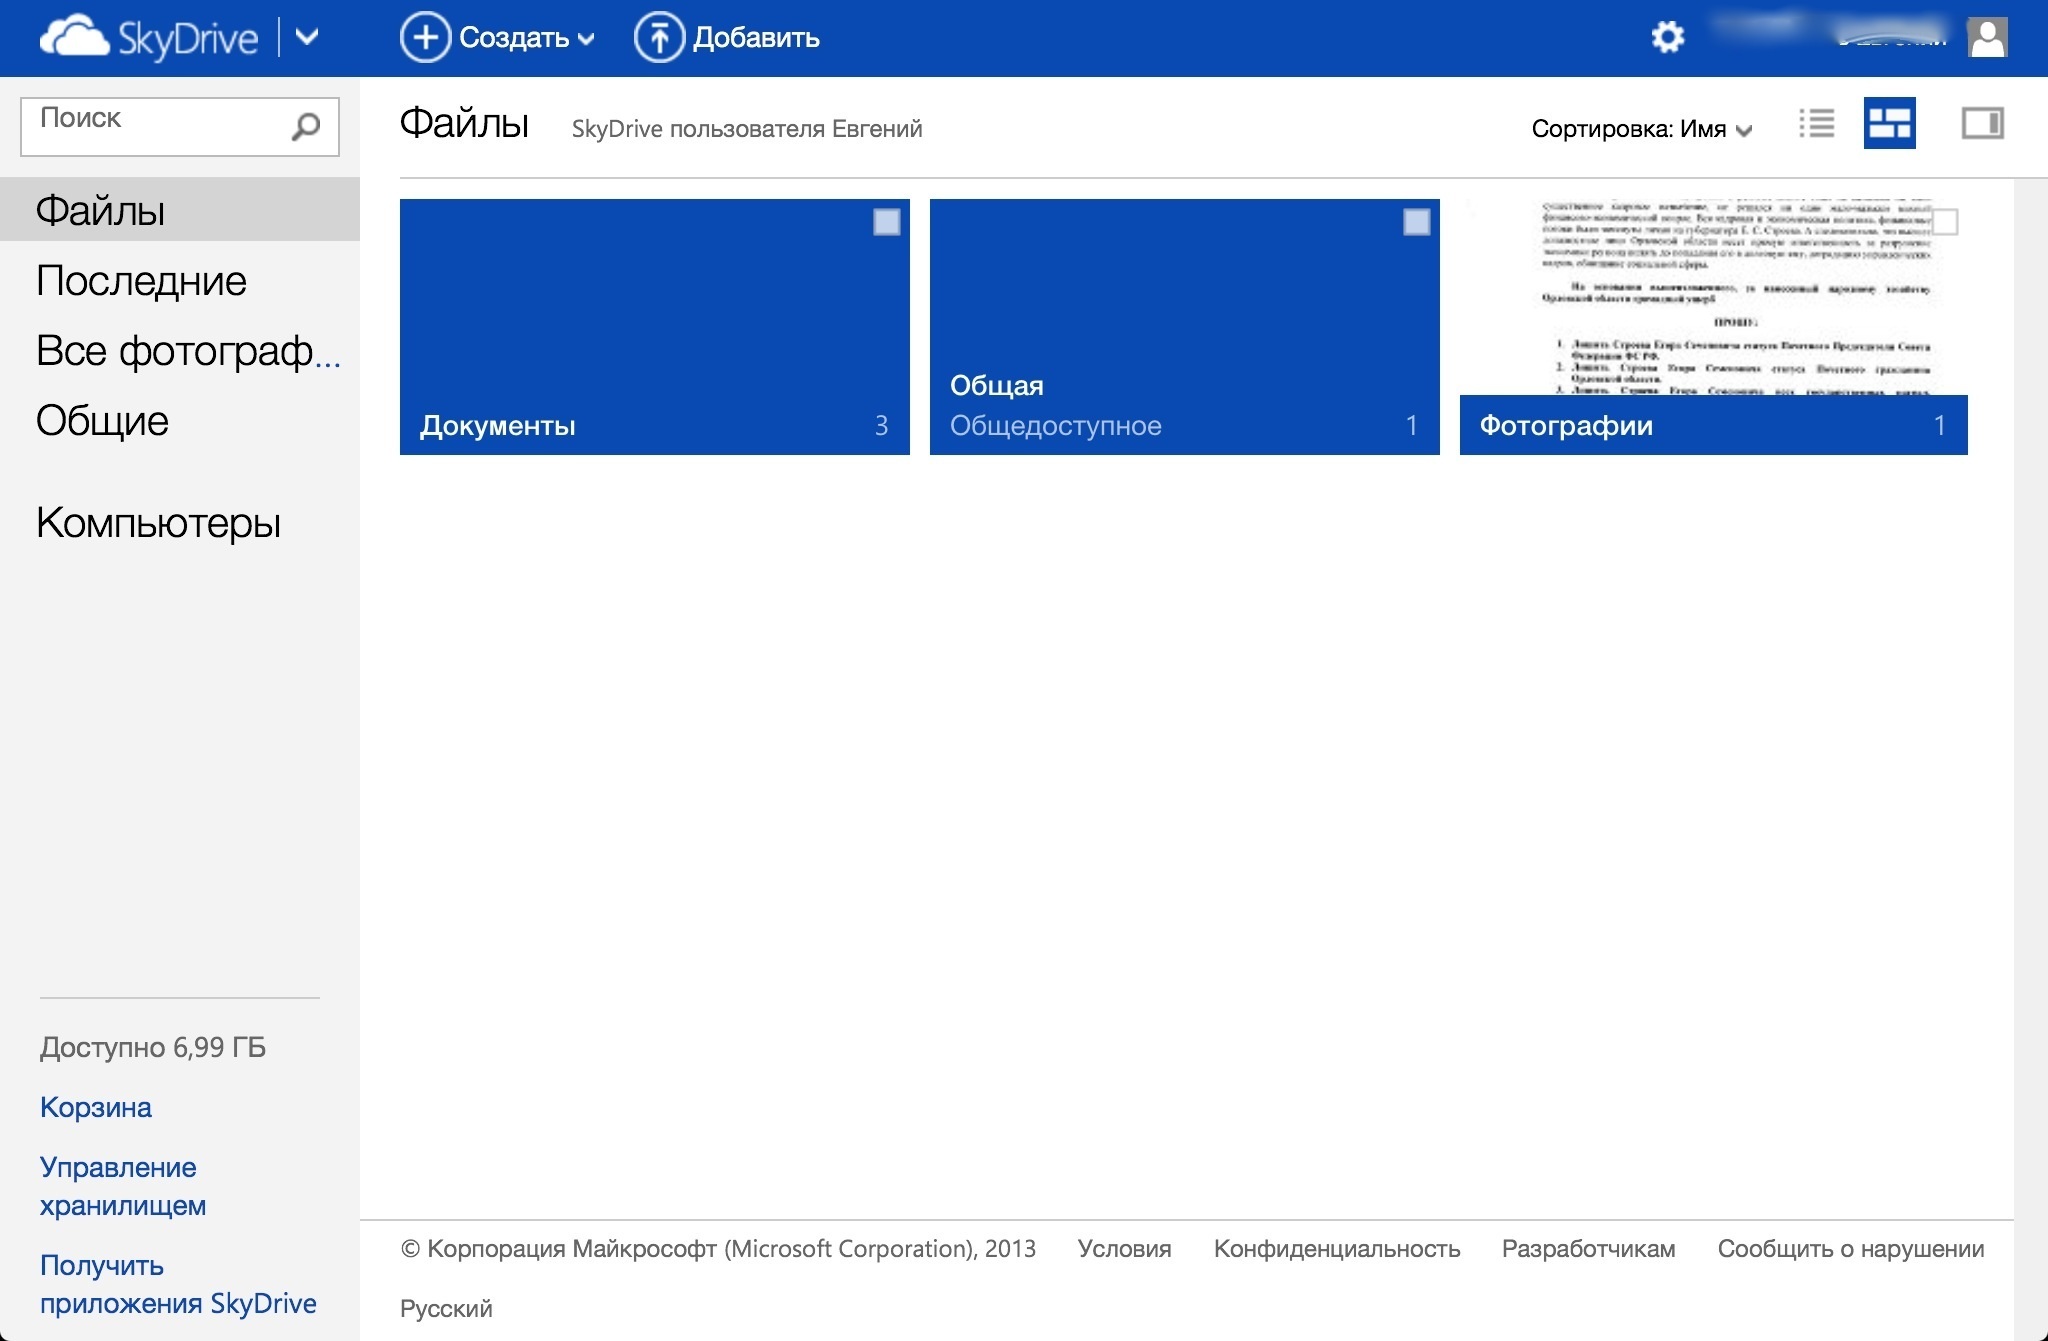Select Файлы in the left sidebar
Viewport: 2048px width, 1341px height.
[x=180, y=210]
